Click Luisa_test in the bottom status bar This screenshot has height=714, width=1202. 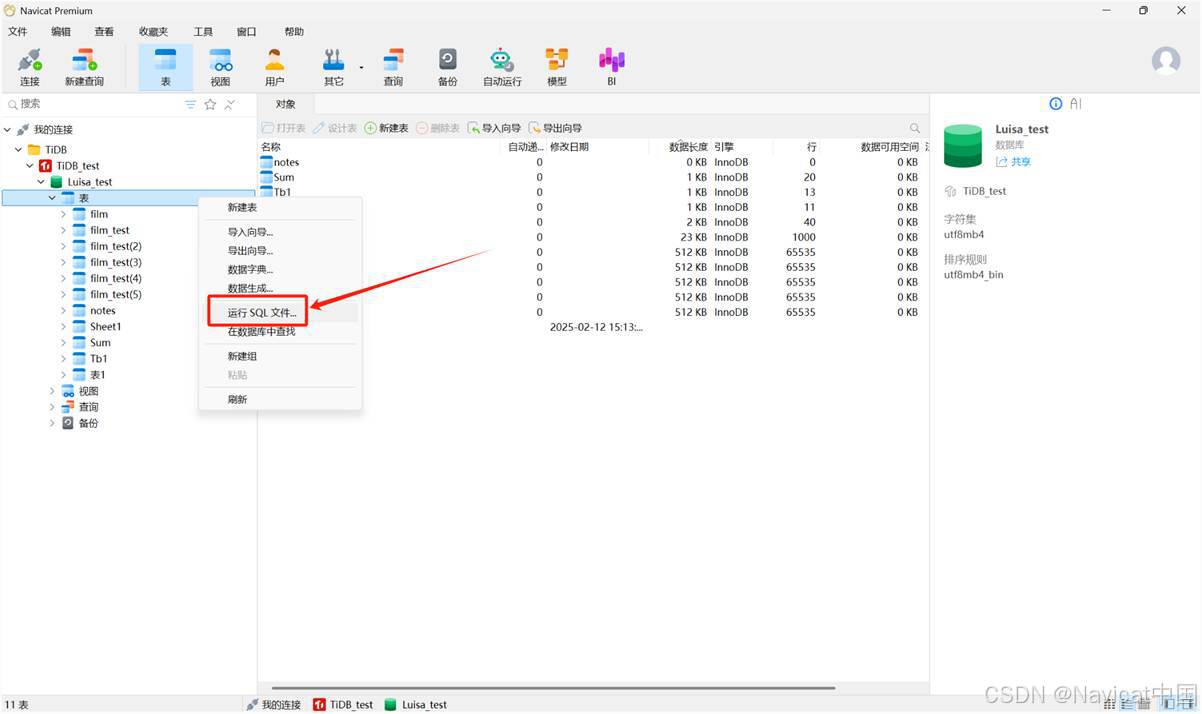click(x=416, y=705)
